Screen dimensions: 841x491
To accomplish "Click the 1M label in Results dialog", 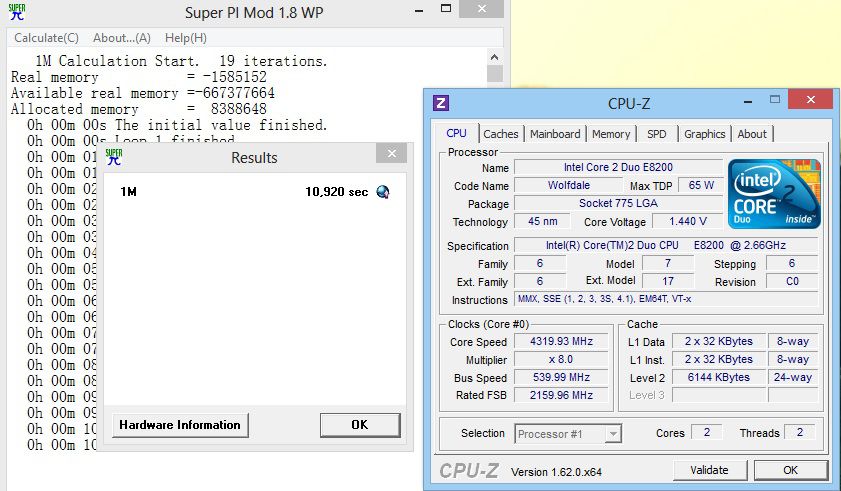I will tap(128, 192).
